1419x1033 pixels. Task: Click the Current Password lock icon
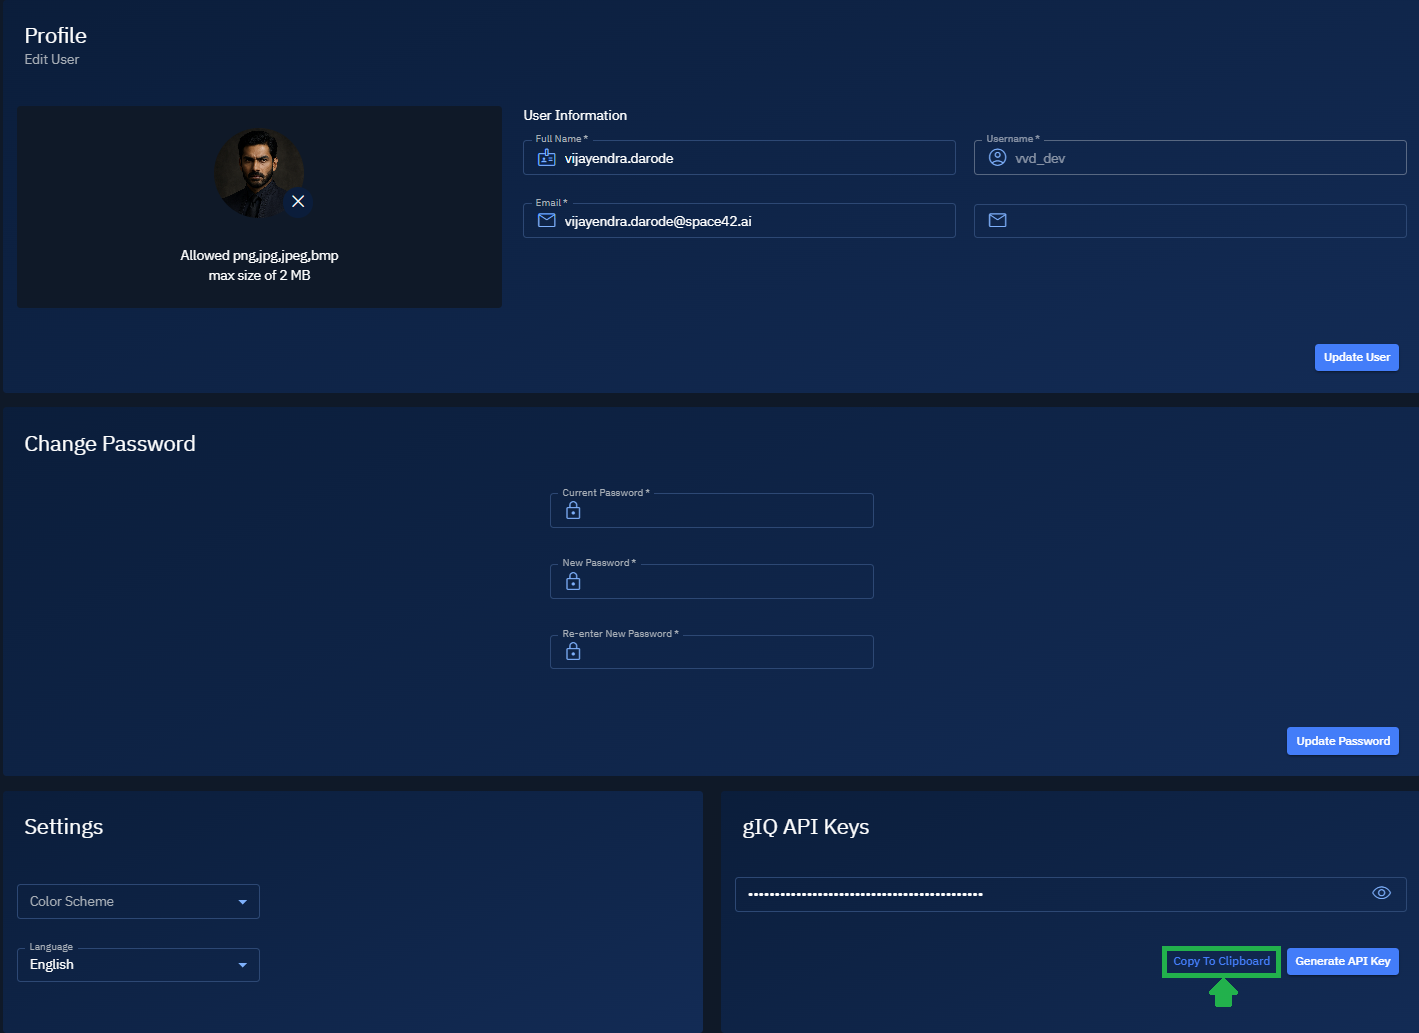click(572, 510)
